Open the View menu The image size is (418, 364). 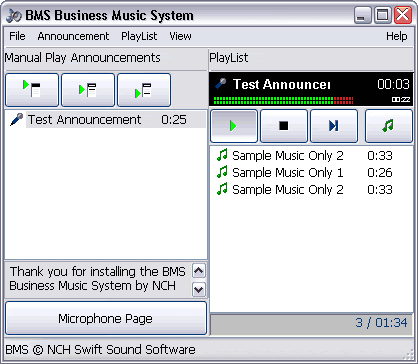point(180,36)
